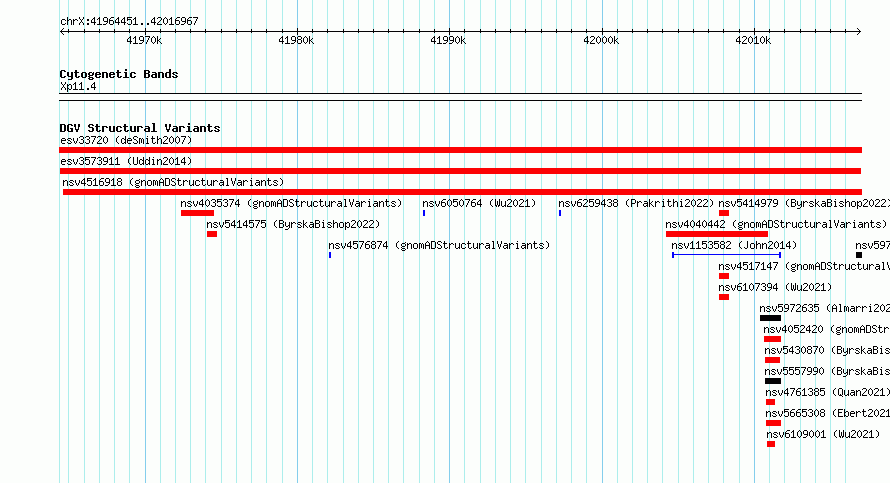Viewport: 890px width, 483px height.
Task: Click nsv4576874 (gnomADStructuralVariants) label
Action: pyautogui.click(x=439, y=245)
